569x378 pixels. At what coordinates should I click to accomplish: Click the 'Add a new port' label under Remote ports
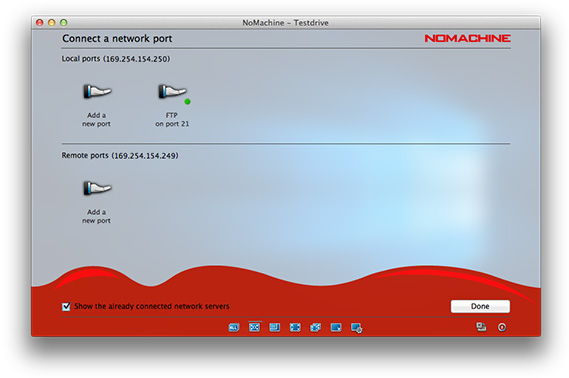96,216
